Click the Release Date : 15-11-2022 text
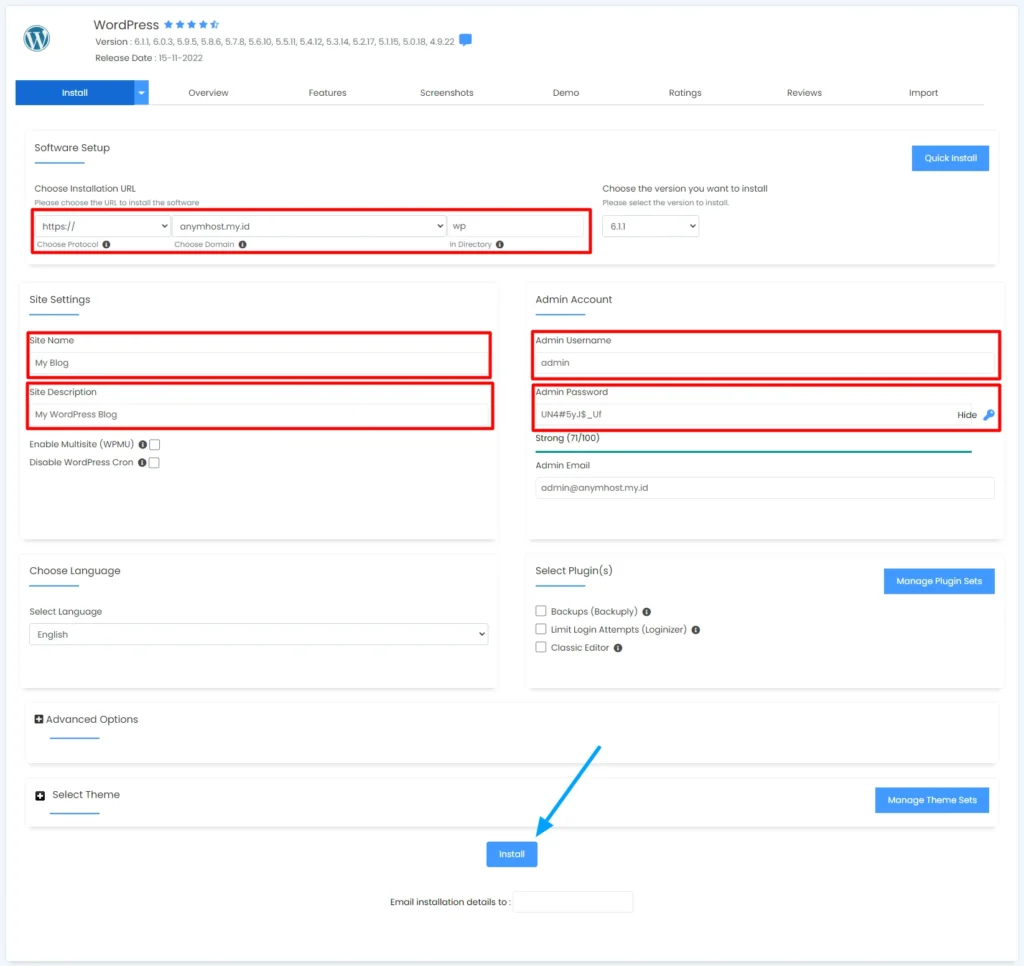The image size is (1024, 966). 149,58
